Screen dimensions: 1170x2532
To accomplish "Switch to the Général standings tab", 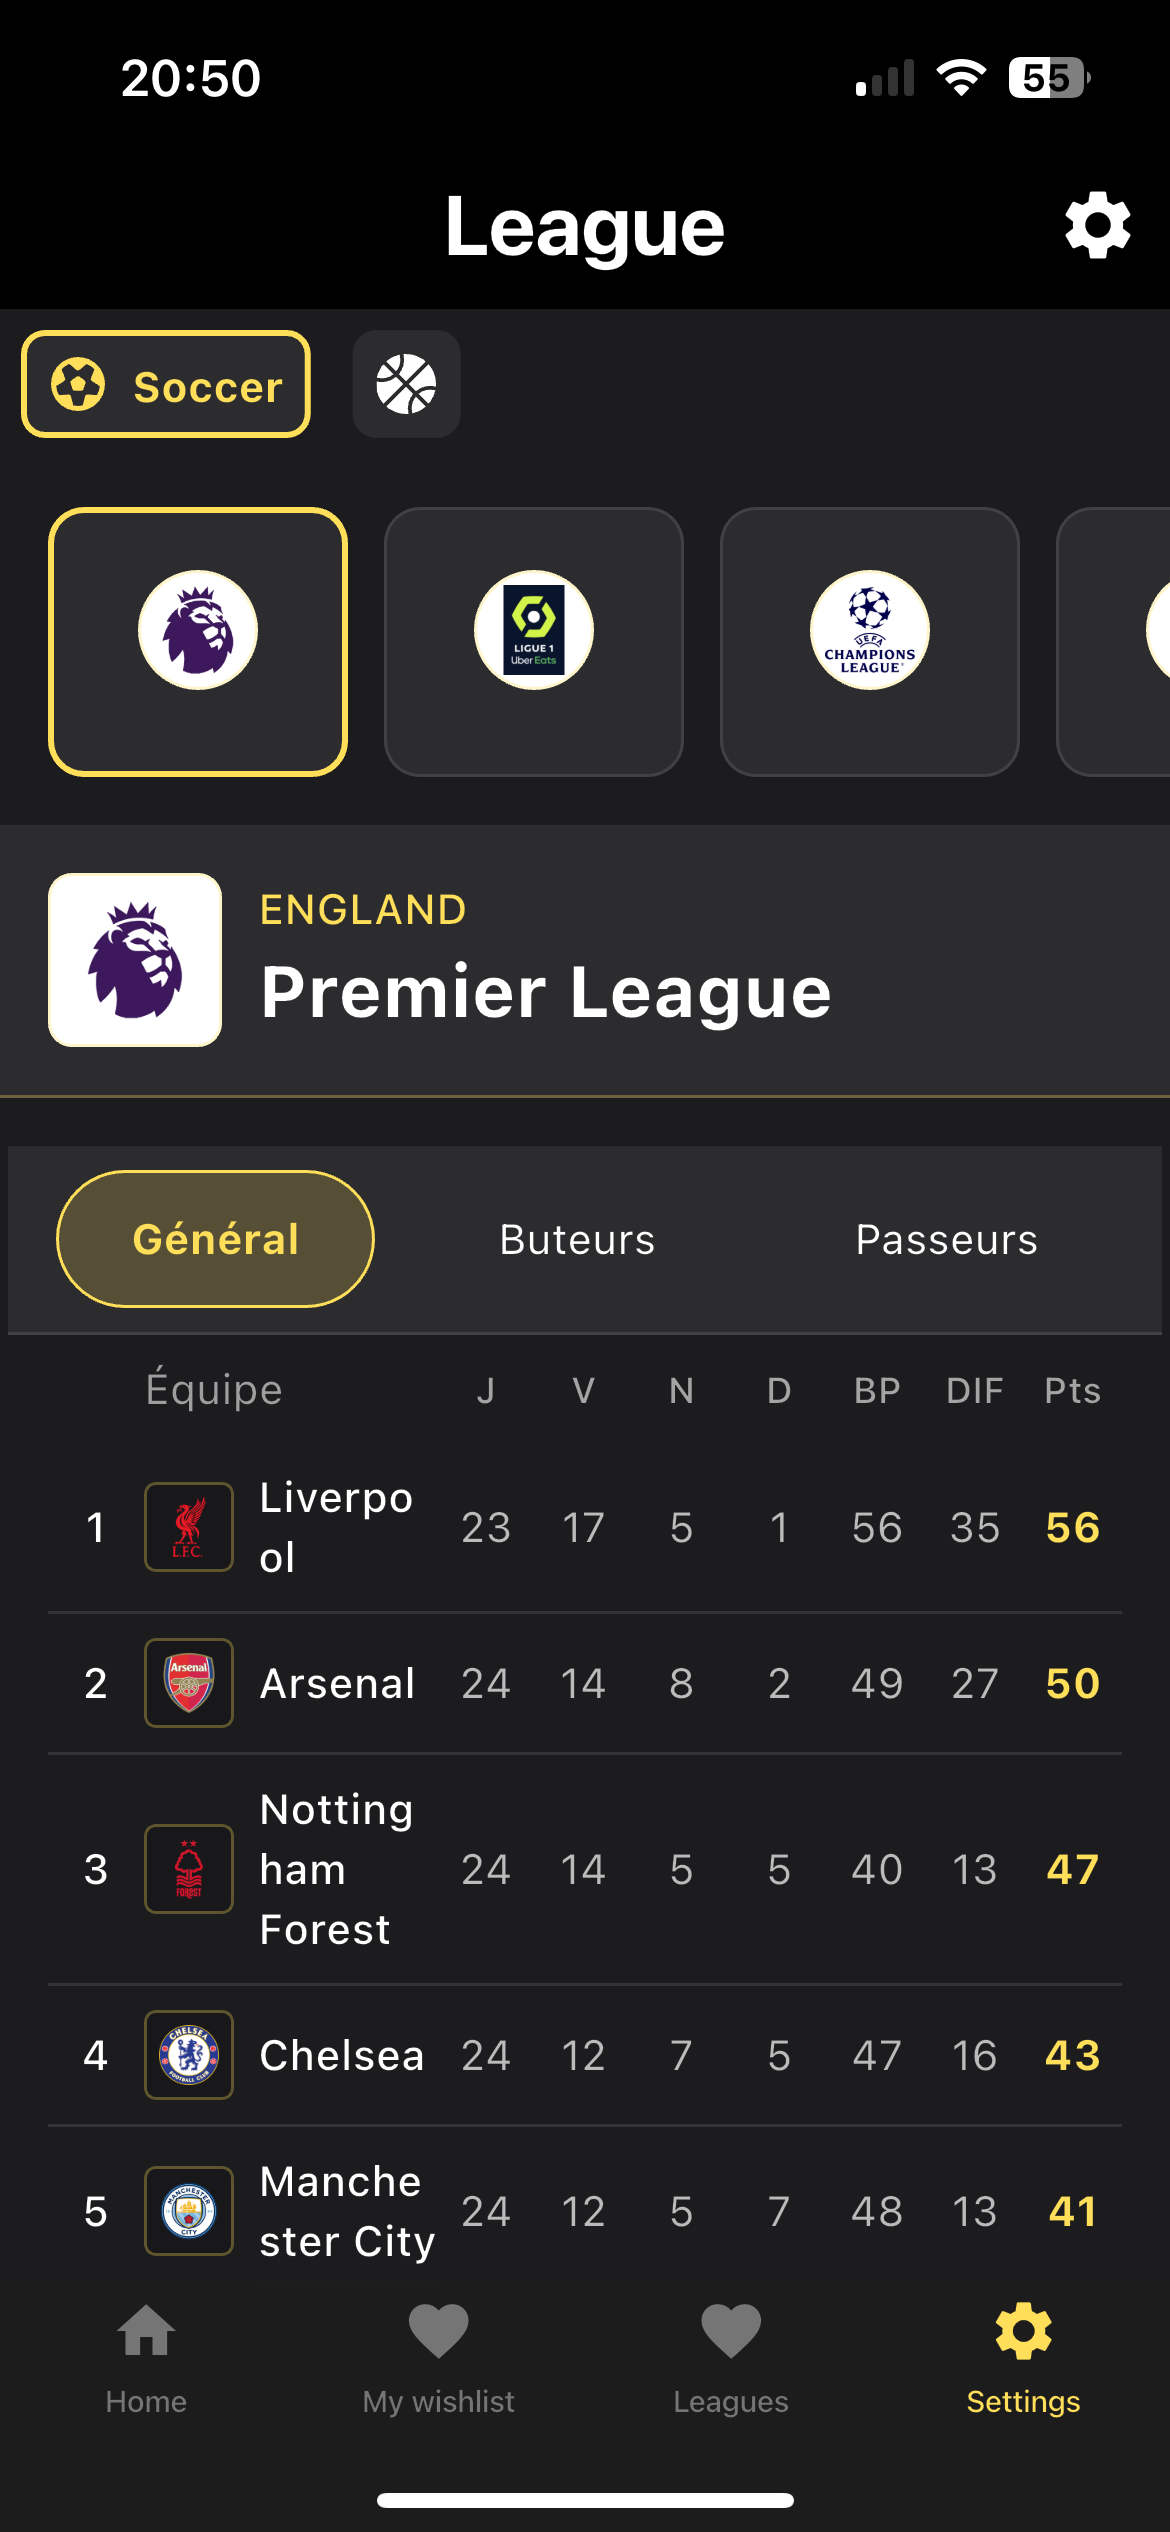I will [215, 1239].
